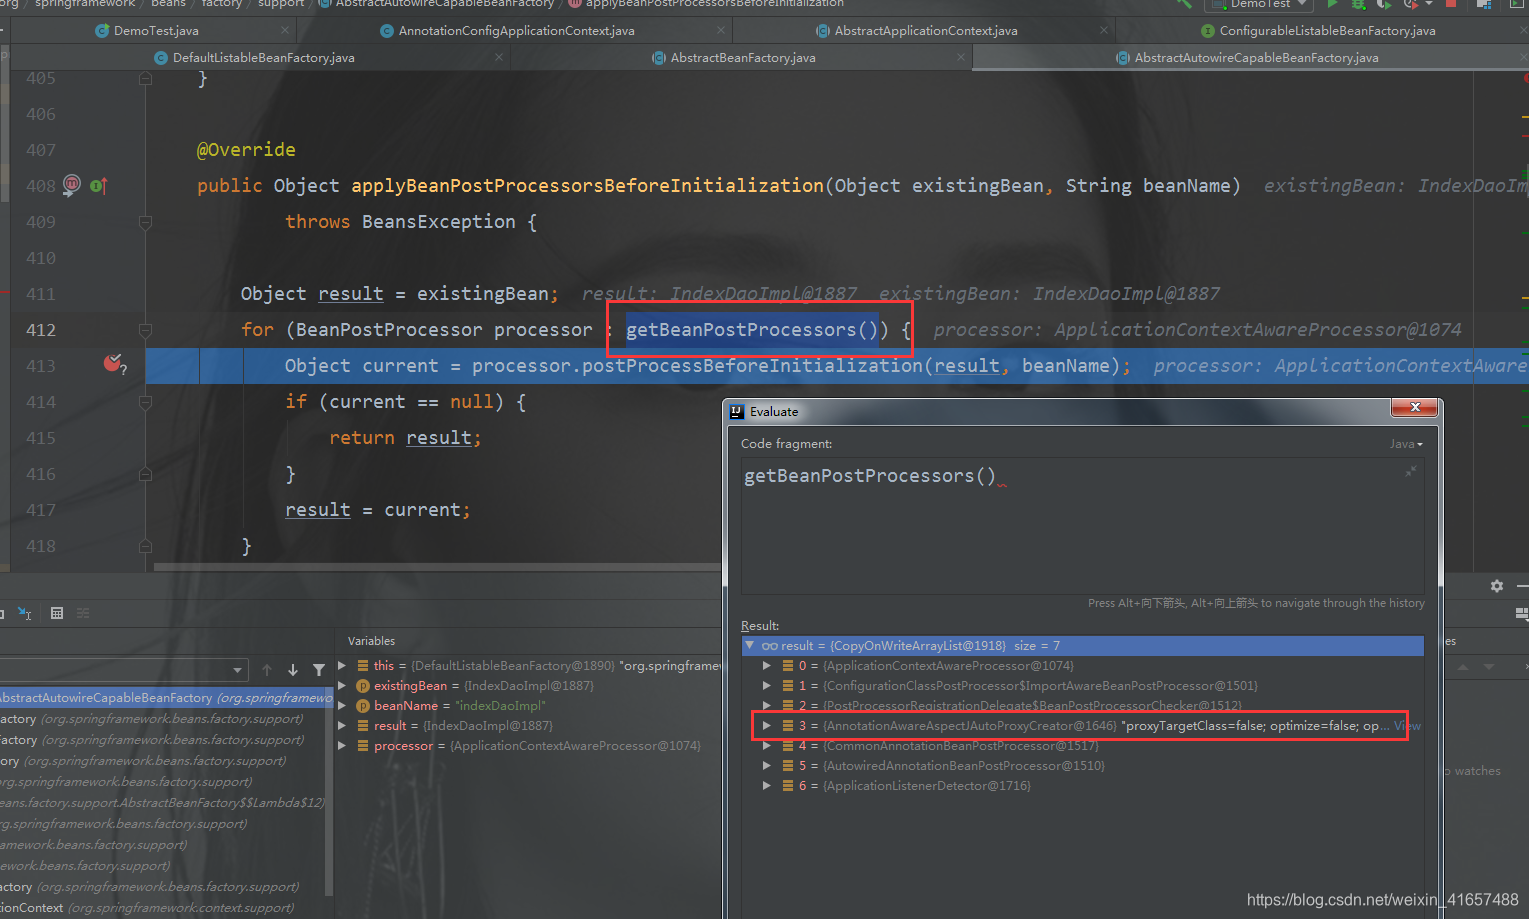The height and width of the screenshot is (919, 1529).
Task: Click the Run DemoTest green play icon
Action: [1332, 4]
